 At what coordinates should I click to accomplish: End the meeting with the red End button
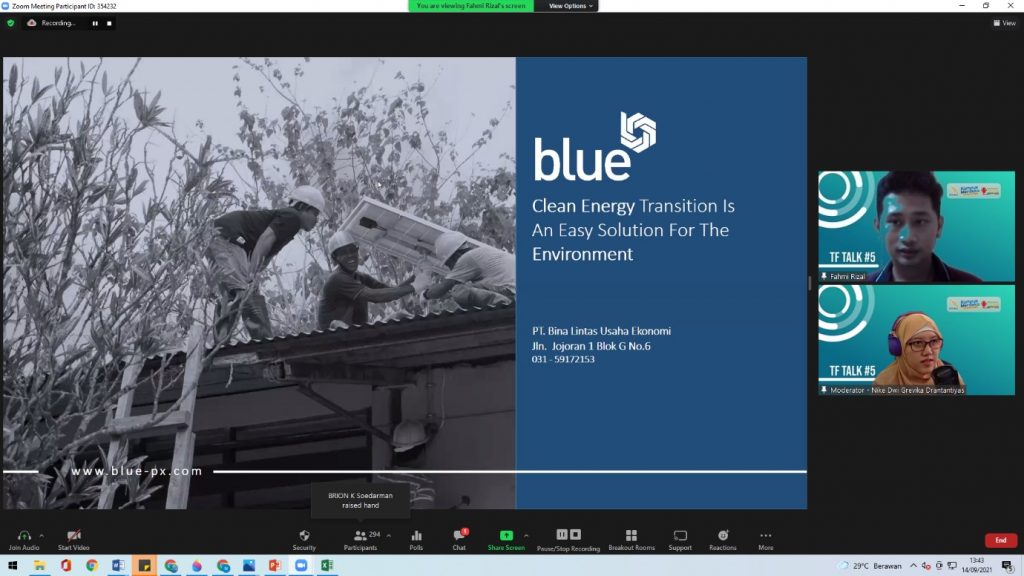point(1000,540)
